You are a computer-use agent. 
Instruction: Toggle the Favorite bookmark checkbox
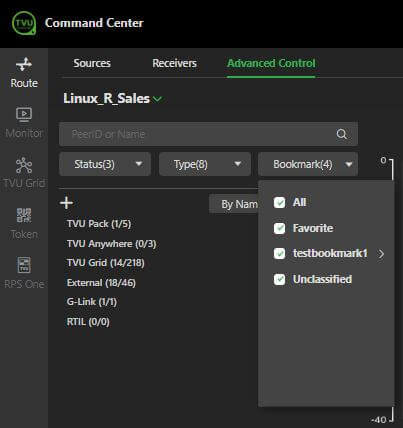279,228
